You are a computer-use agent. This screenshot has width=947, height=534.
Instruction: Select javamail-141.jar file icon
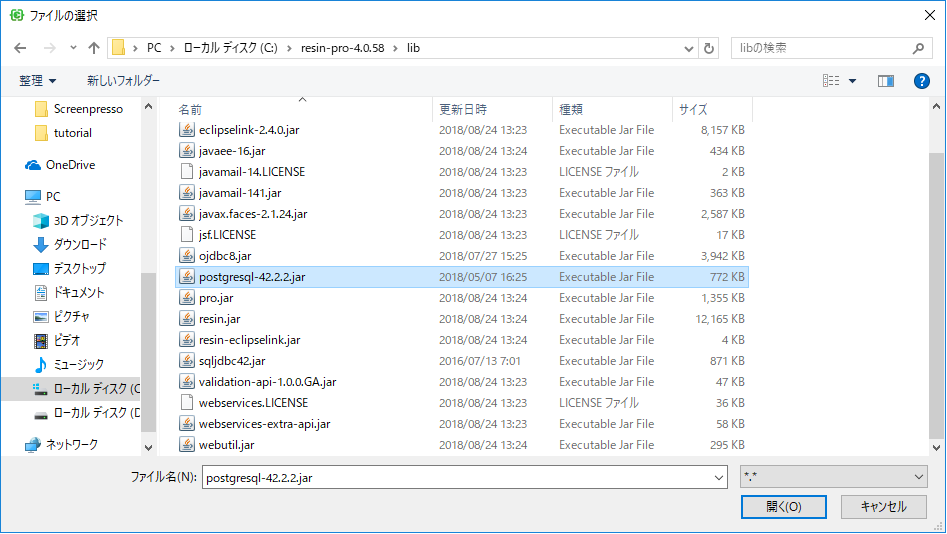tap(187, 193)
